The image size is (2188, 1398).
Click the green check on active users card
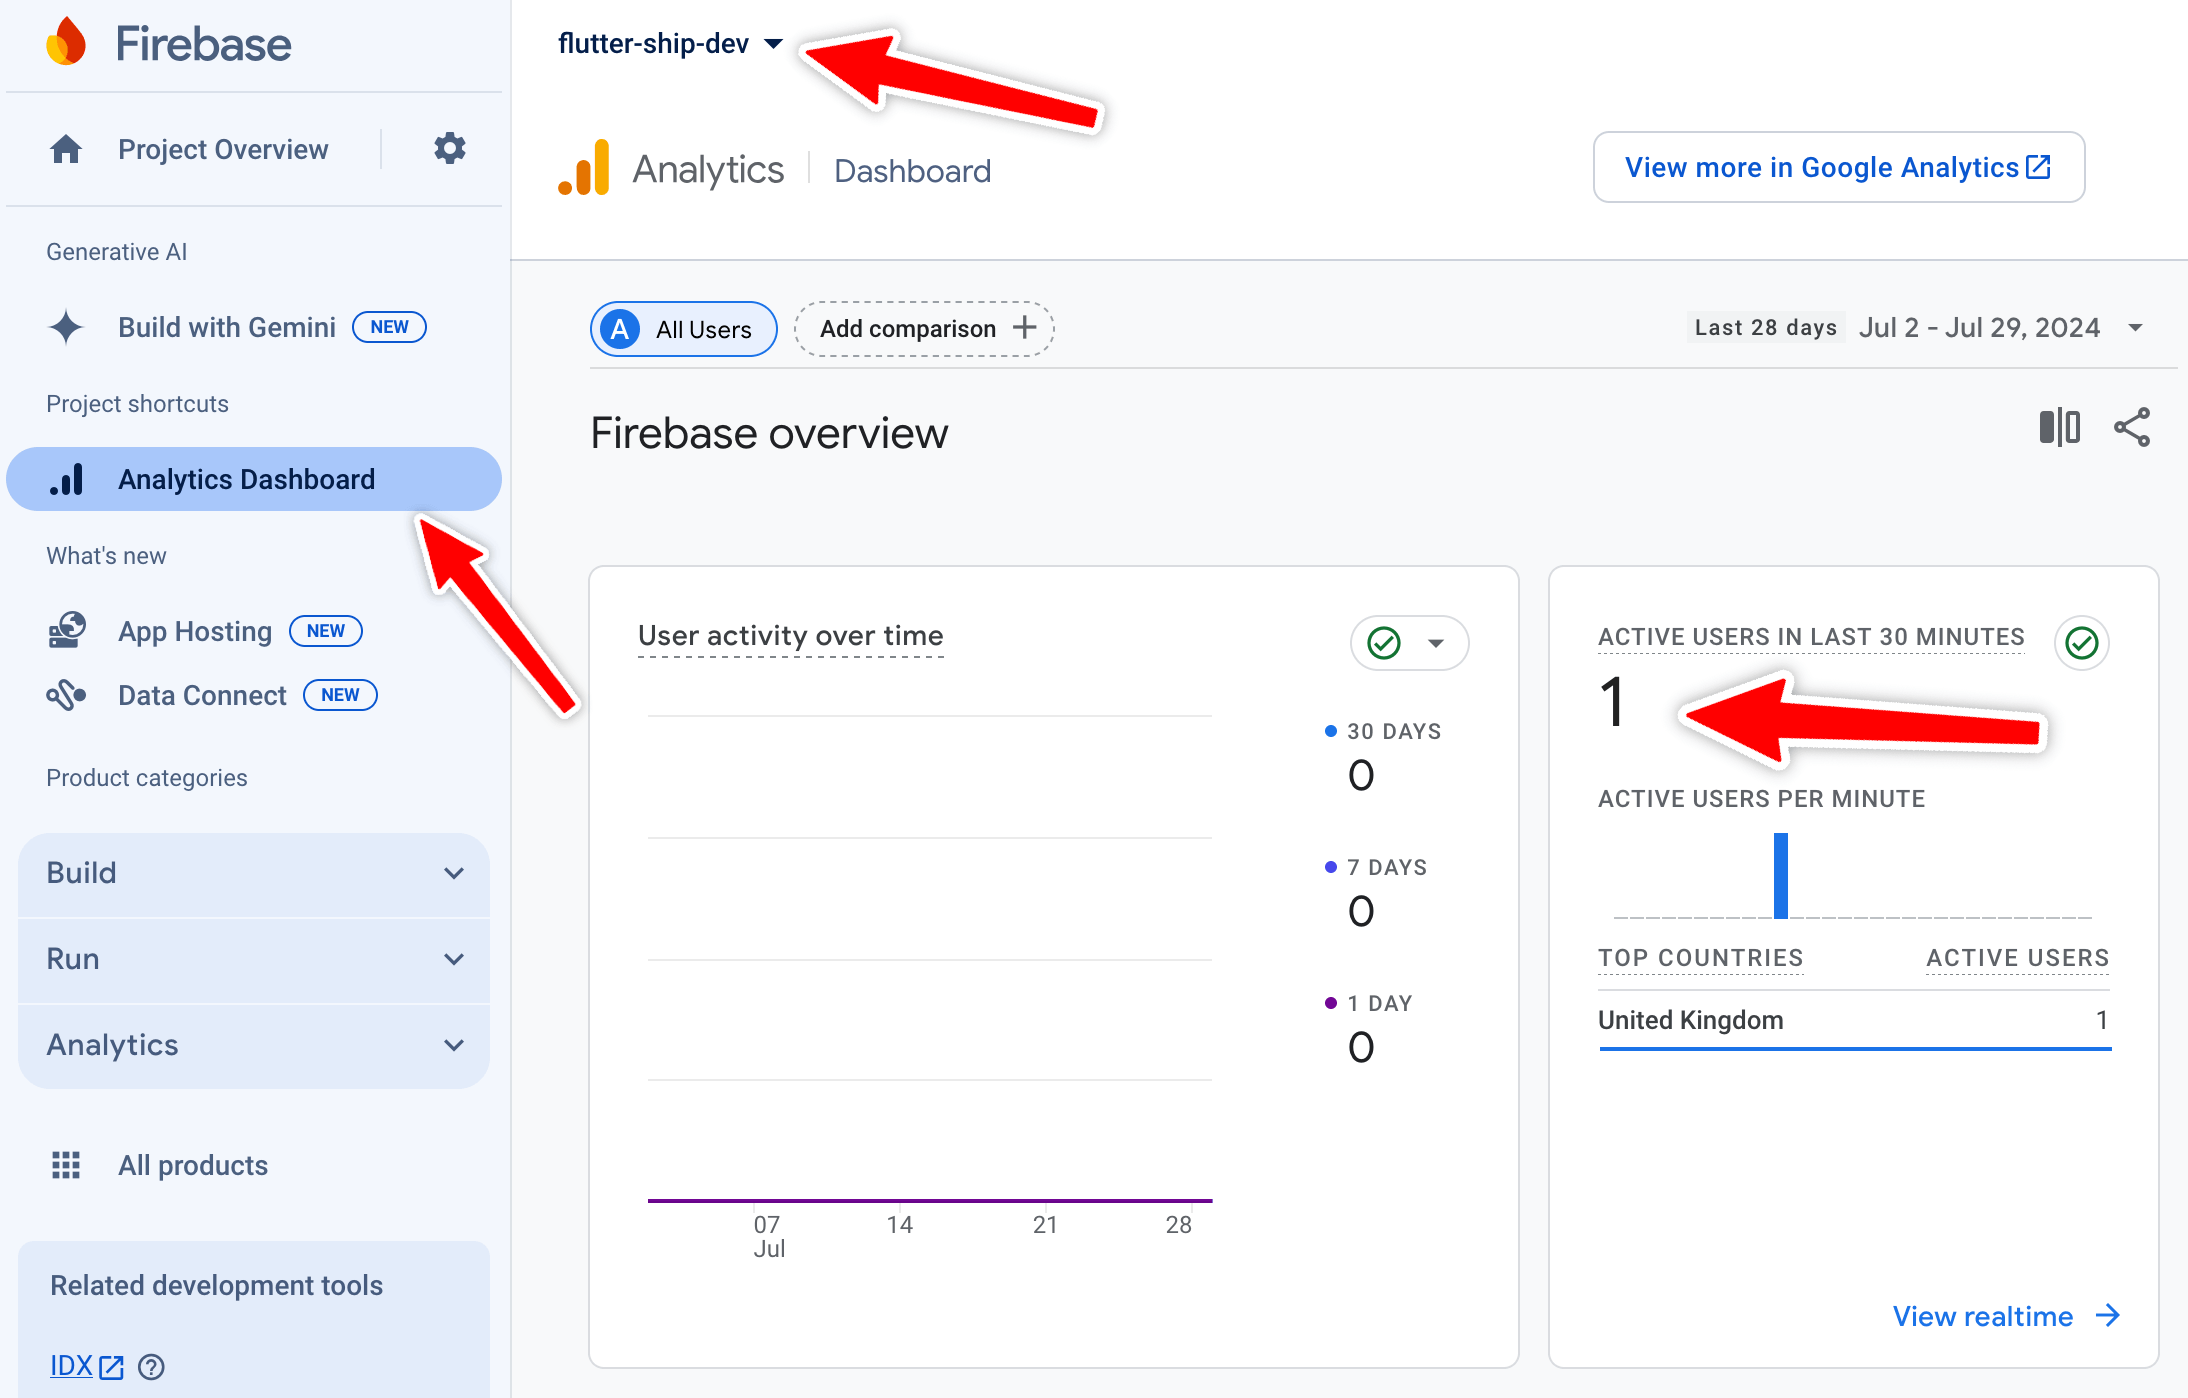[2082, 642]
